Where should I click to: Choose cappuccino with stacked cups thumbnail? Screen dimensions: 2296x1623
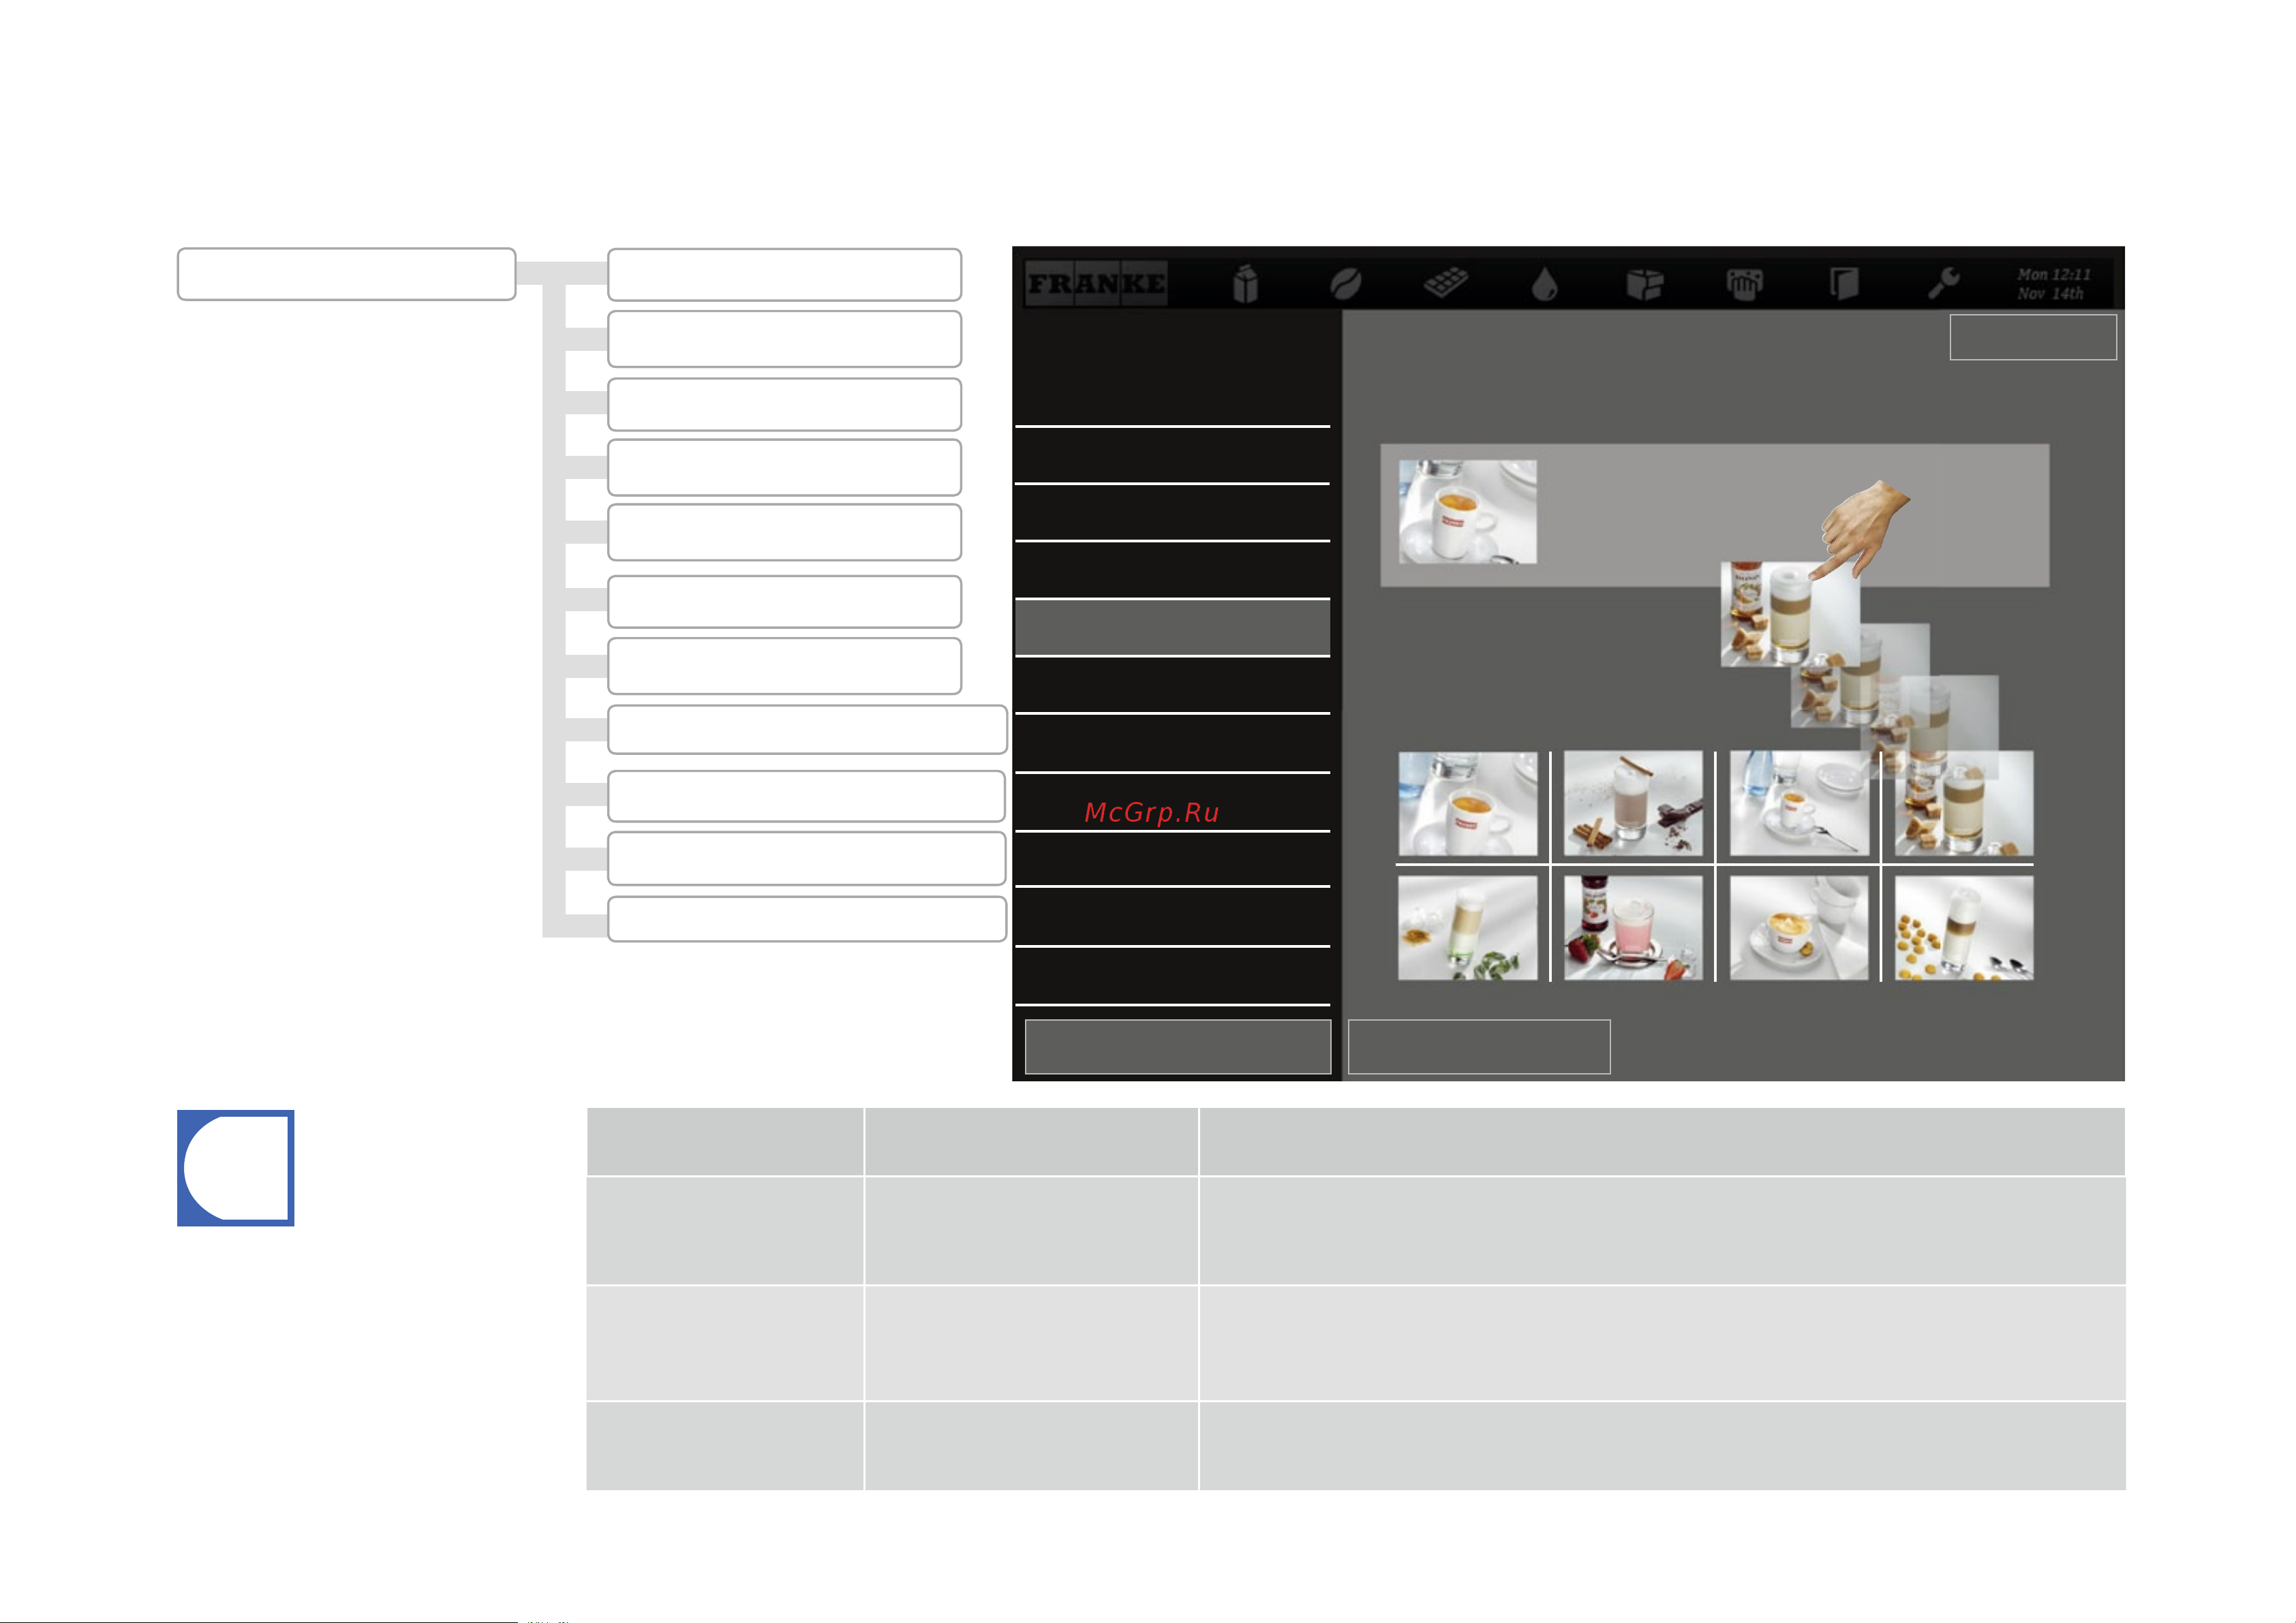click(1799, 928)
